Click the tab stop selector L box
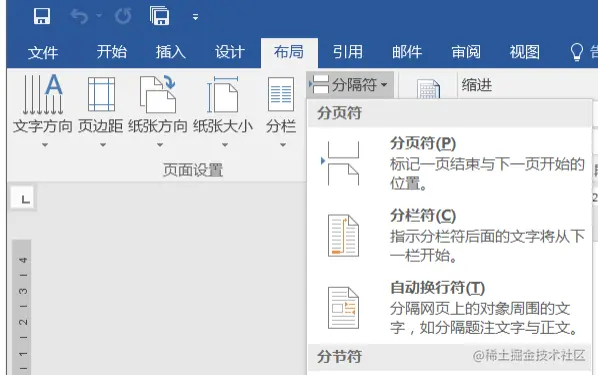Screen dimensions: 598x375 (23, 198)
